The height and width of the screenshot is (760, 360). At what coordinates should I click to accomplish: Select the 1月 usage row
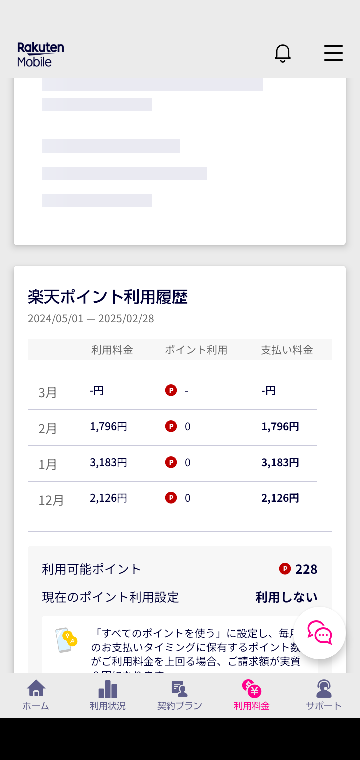pos(172,463)
